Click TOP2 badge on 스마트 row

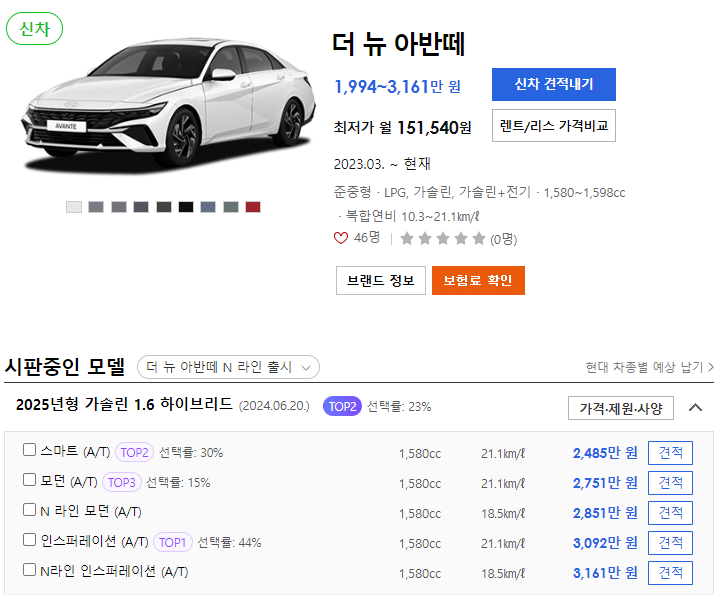pyautogui.click(x=135, y=452)
